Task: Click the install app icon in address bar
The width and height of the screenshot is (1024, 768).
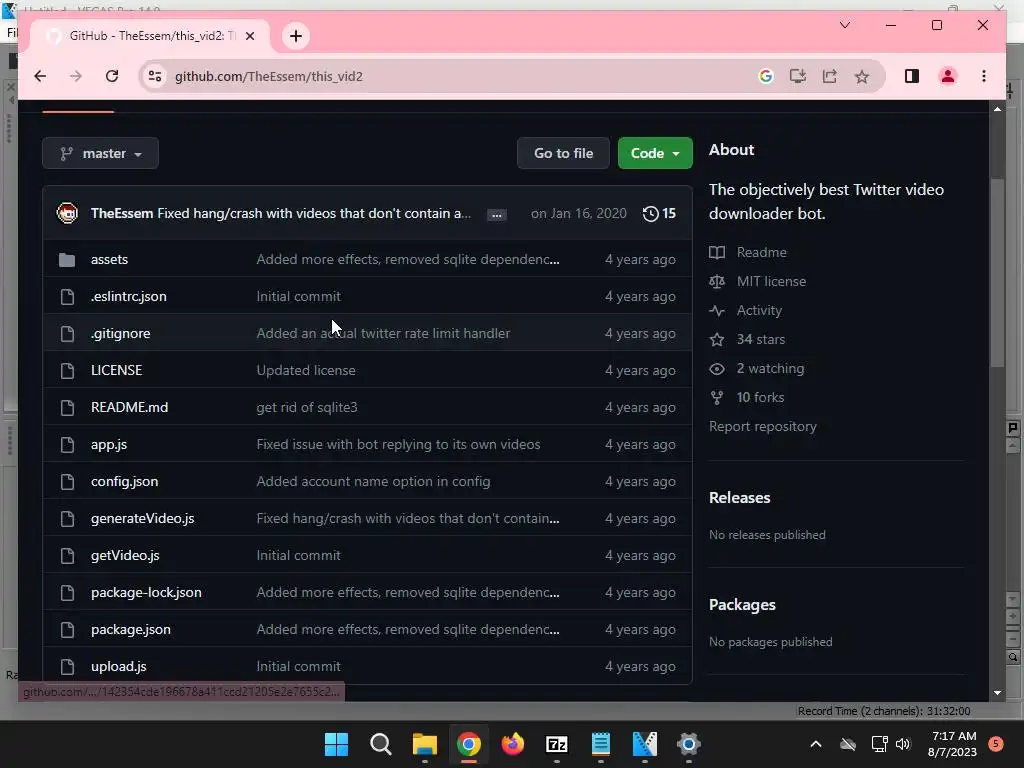Action: pos(797,76)
